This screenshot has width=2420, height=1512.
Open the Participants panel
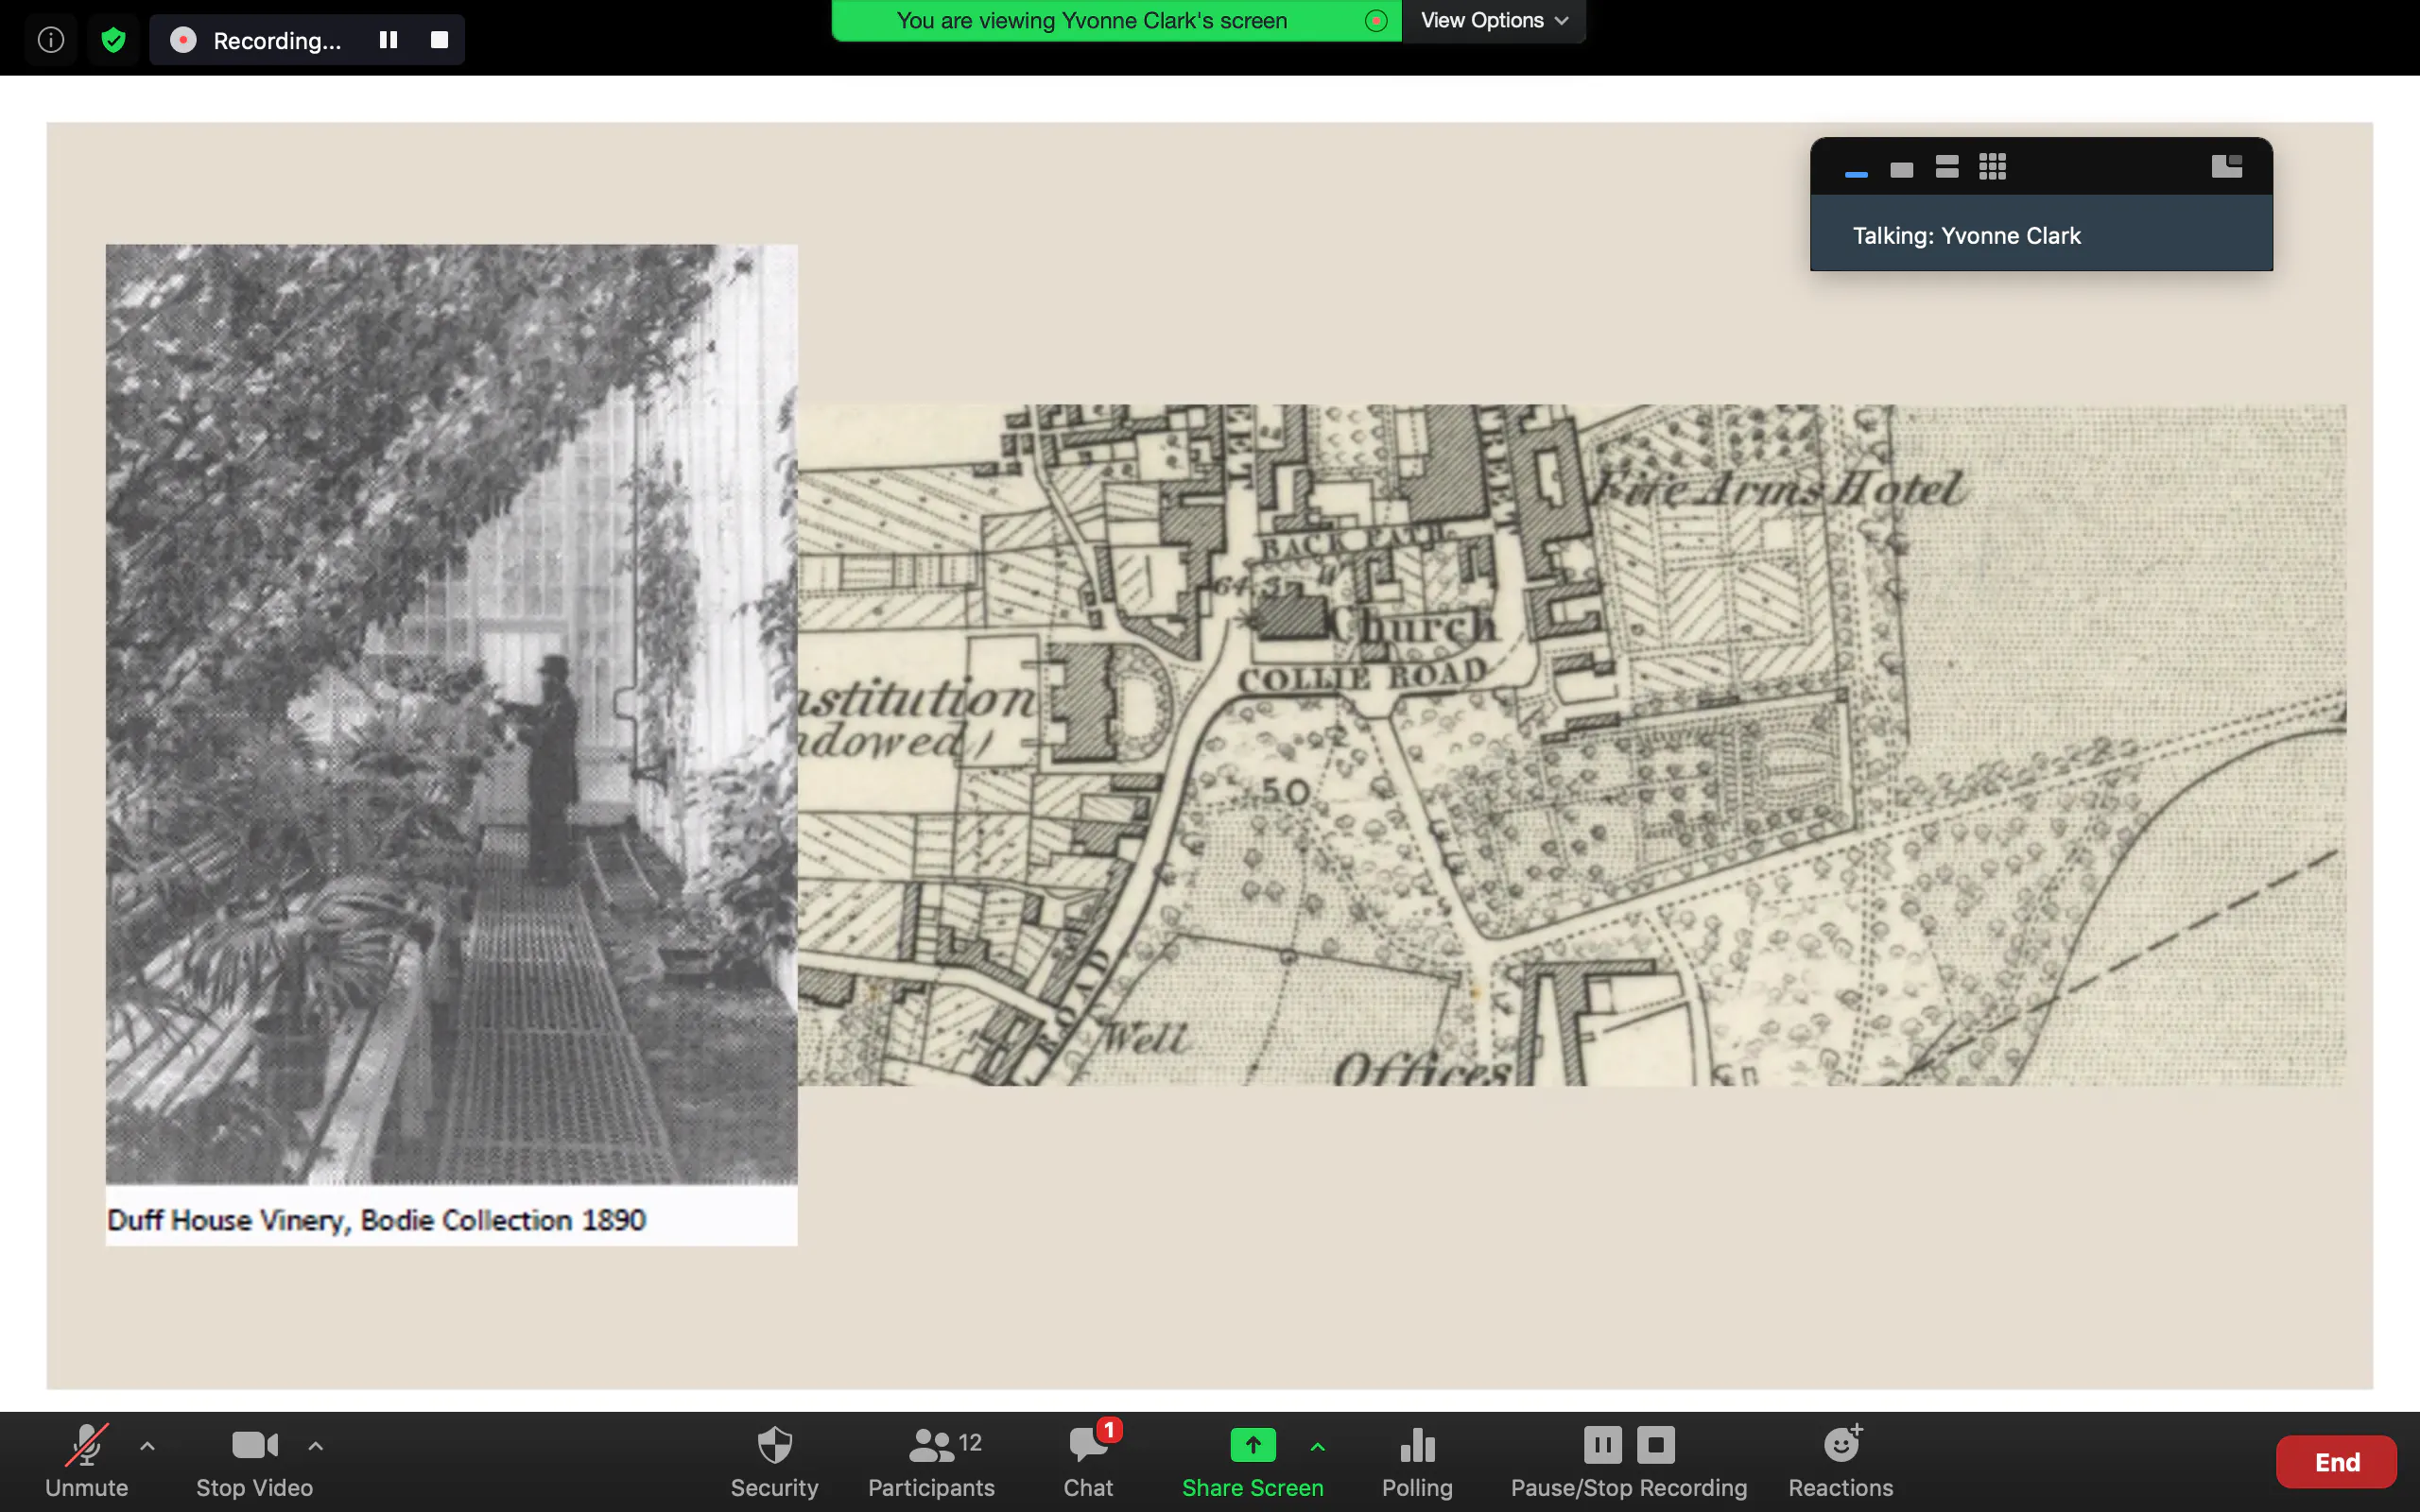(x=931, y=1460)
